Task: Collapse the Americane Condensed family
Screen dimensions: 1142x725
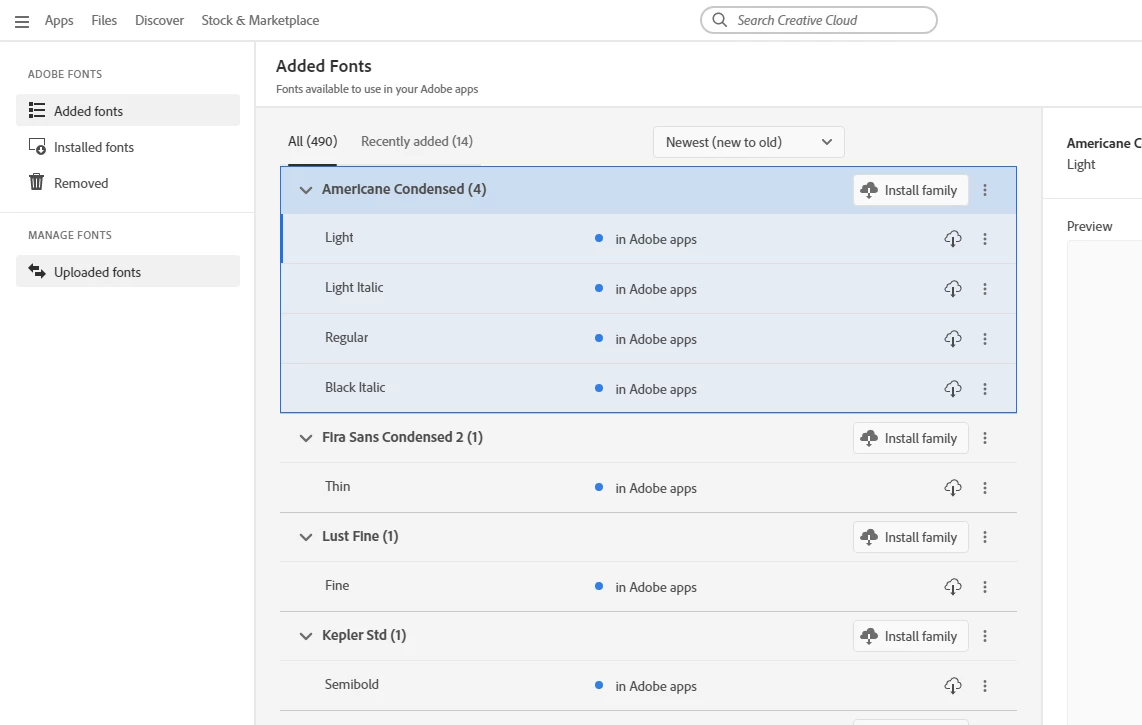Action: pyautogui.click(x=306, y=190)
